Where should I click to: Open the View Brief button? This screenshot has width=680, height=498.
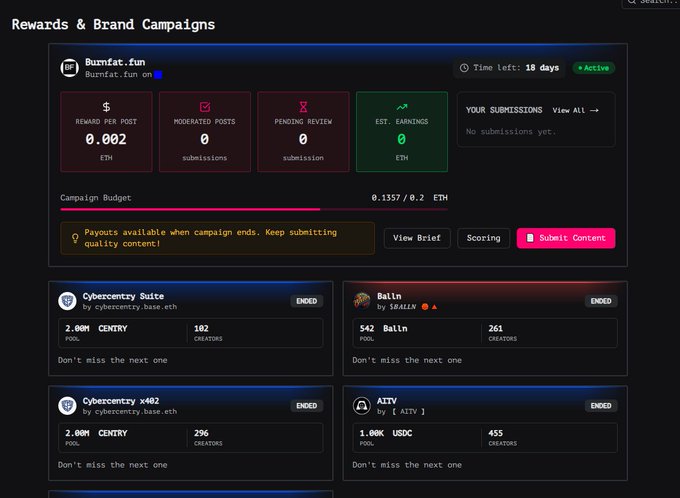pyautogui.click(x=417, y=238)
